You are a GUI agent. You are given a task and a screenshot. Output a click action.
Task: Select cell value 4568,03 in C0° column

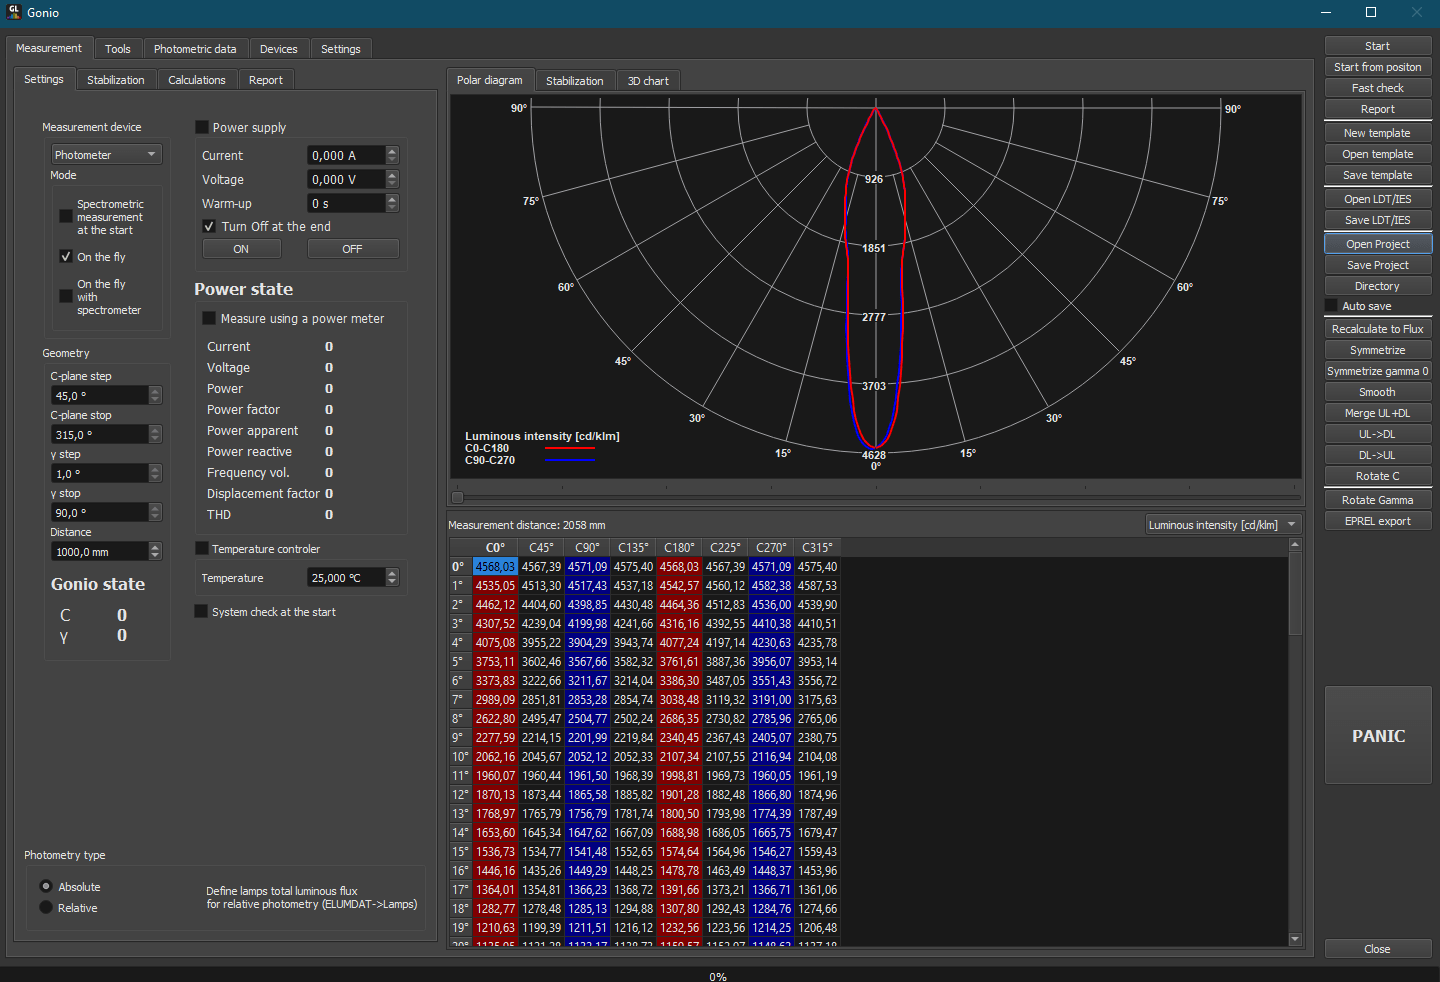(495, 566)
